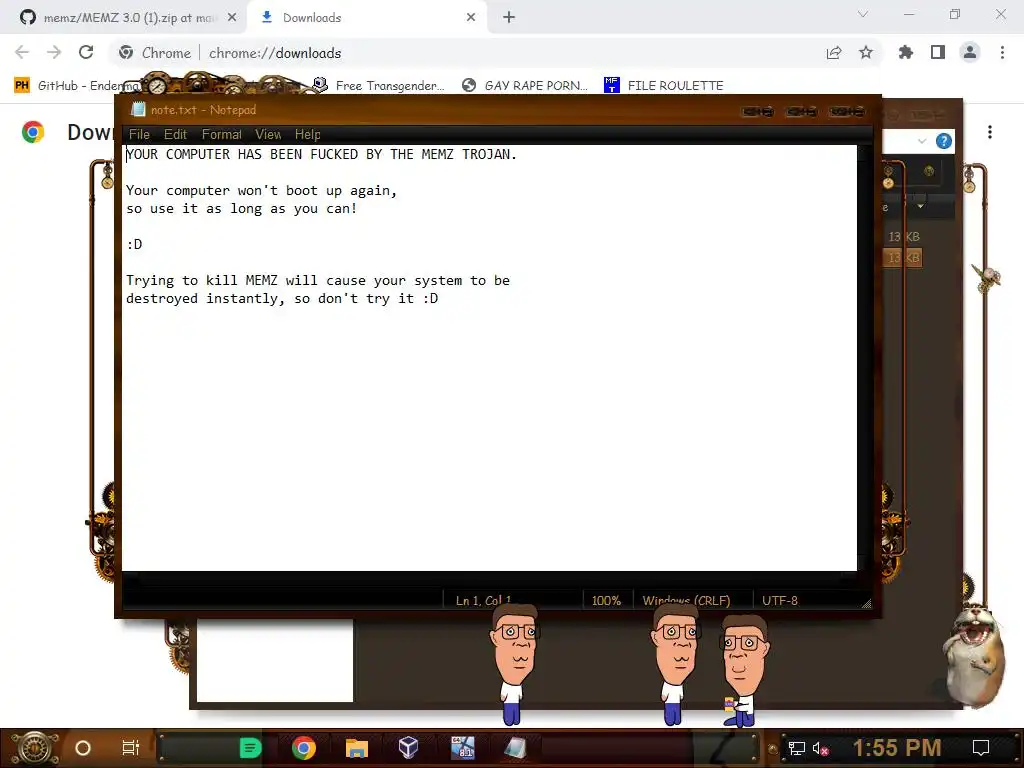1024x768 pixels.
Task: Open the green chat app on taskbar
Action: coord(250,748)
